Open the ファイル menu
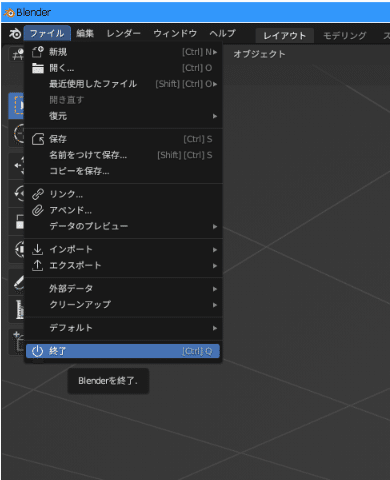 tap(47, 34)
